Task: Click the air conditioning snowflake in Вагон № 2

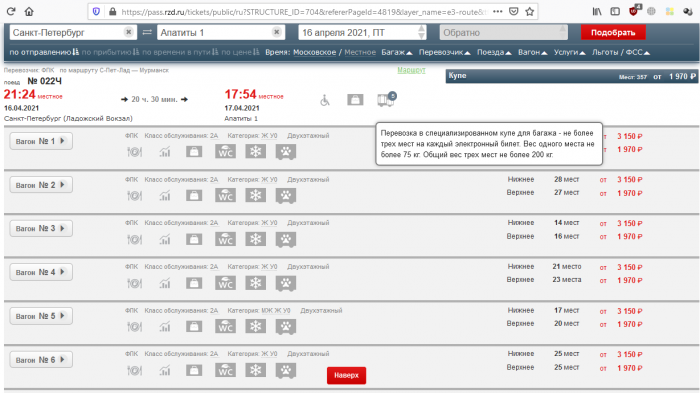Action: click(x=255, y=195)
